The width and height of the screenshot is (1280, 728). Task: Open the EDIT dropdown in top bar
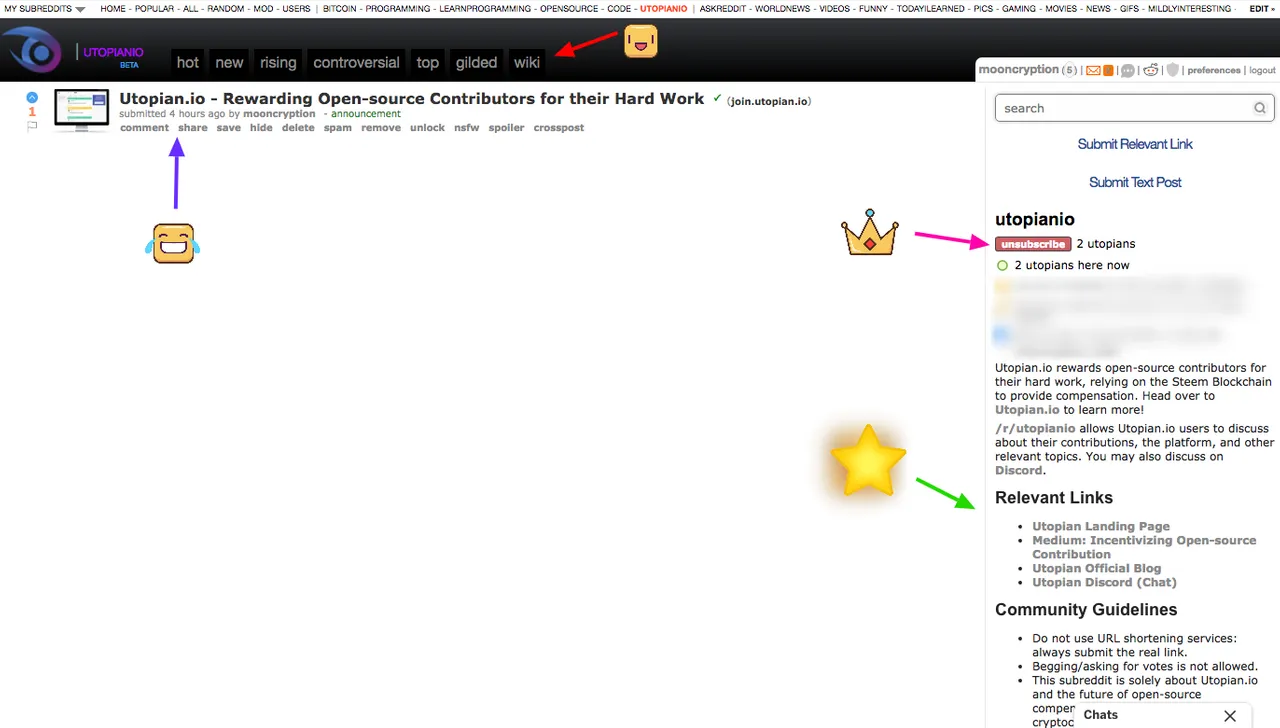1262,8
